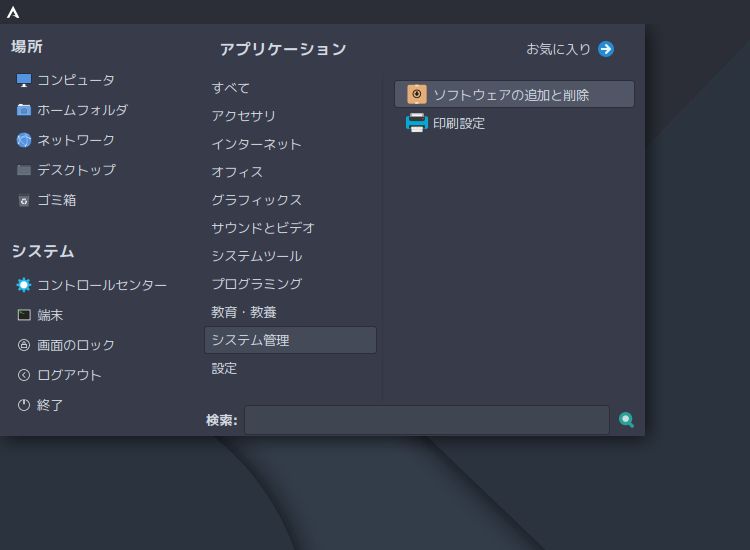Image resolution: width=750 pixels, height=550 pixels.
Task: Select the インターネット category
Action: pos(256,144)
